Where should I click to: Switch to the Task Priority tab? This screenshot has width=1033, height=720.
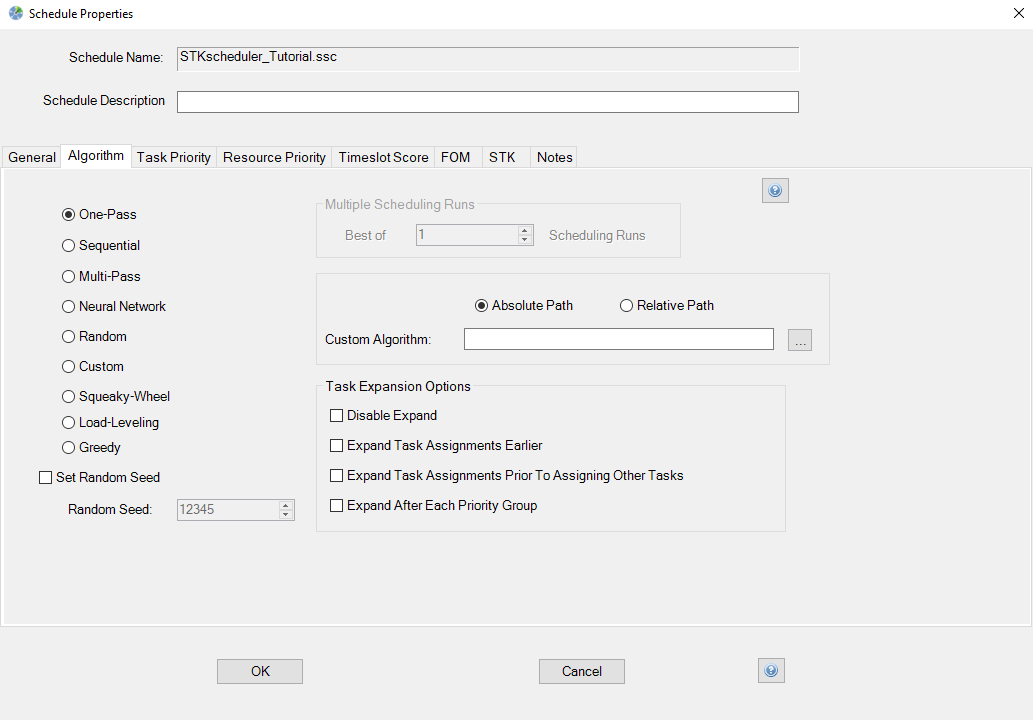pyautogui.click(x=174, y=157)
